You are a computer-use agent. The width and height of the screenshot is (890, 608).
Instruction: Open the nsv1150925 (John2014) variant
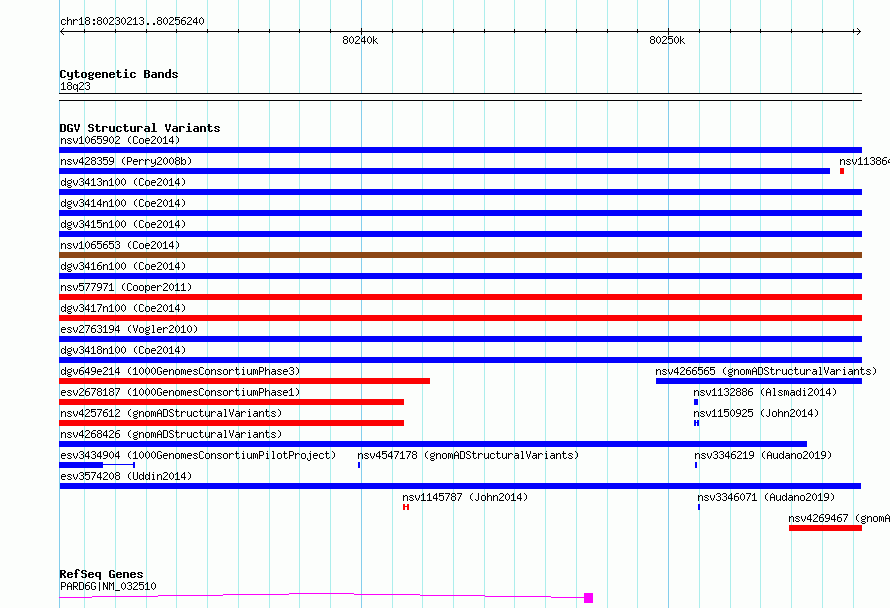(756, 413)
